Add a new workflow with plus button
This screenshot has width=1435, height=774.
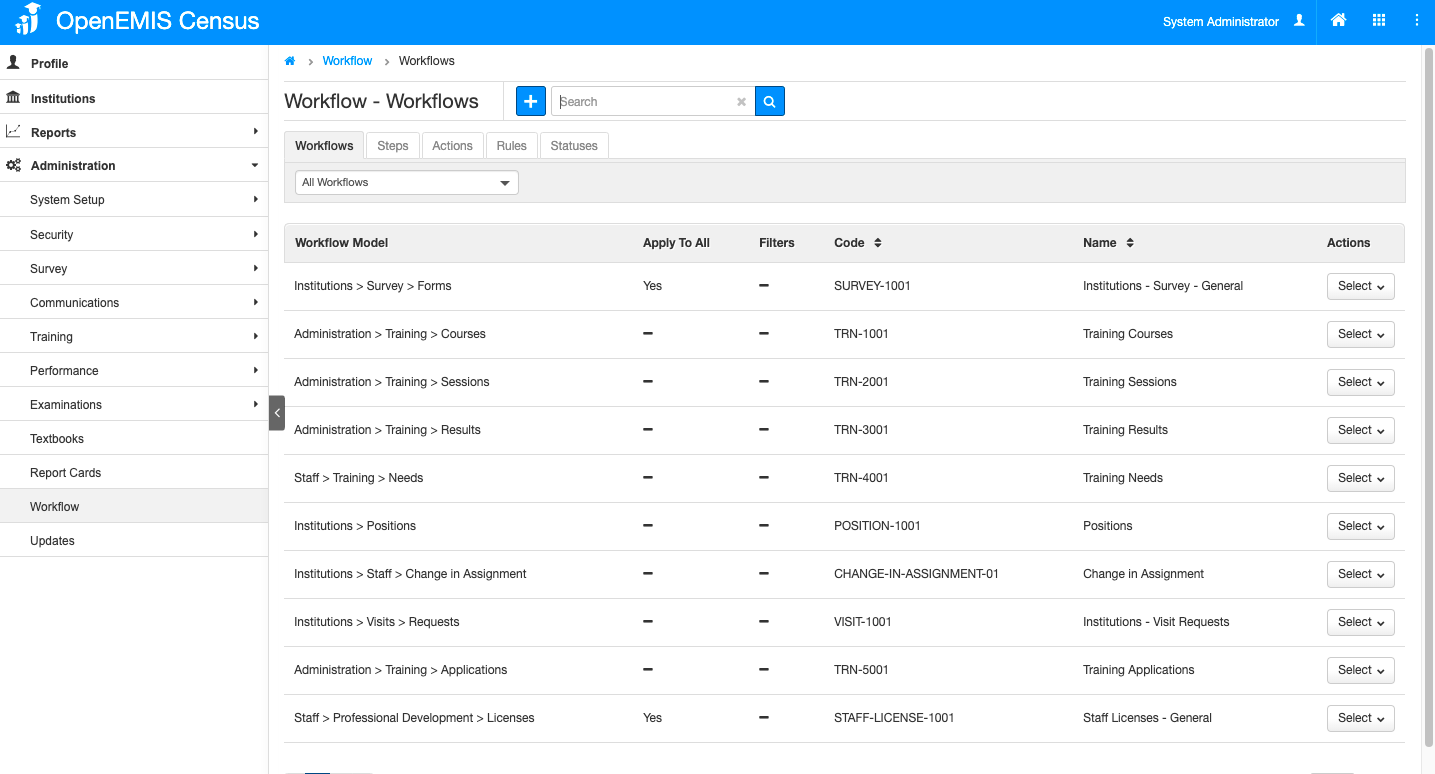pyautogui.click(x=530, y=101)
